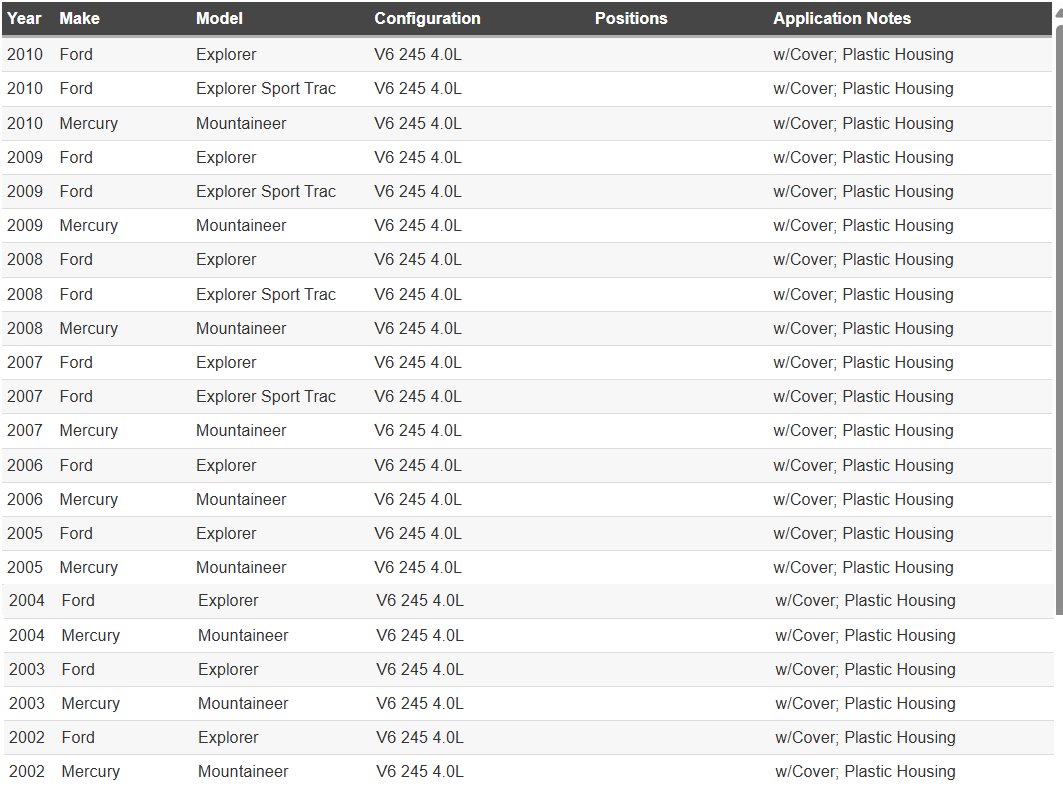This screenshot has width=1063, height=786.
Task: Click the 2002 Ford Explorer year cell
Action: click(x=27, y=737)
